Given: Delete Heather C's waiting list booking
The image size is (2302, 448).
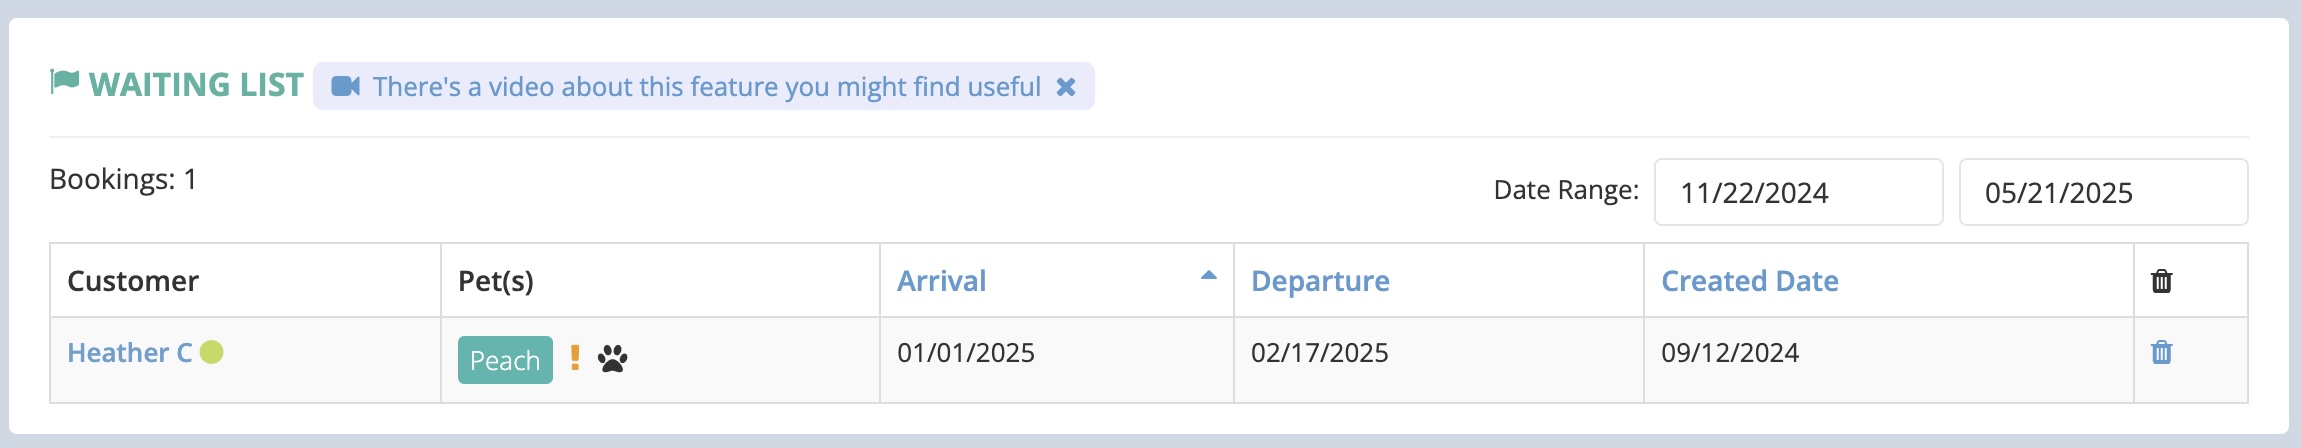Looking at the screenshot, I should (x=2161, y=352).
